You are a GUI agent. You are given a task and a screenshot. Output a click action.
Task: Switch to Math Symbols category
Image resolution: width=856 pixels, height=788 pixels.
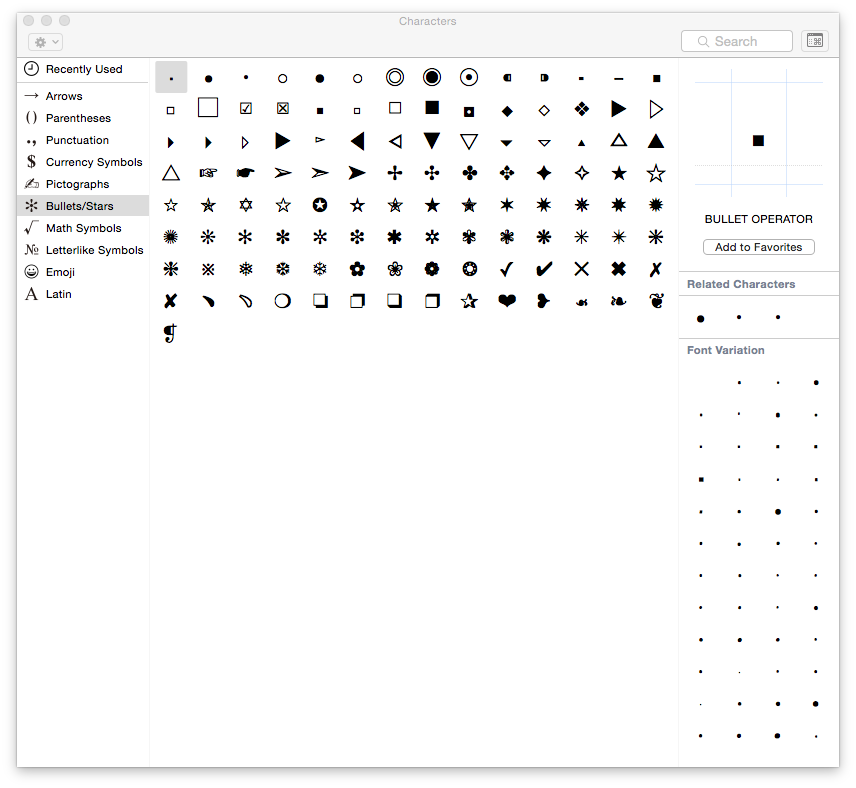[x=83, y=228]
